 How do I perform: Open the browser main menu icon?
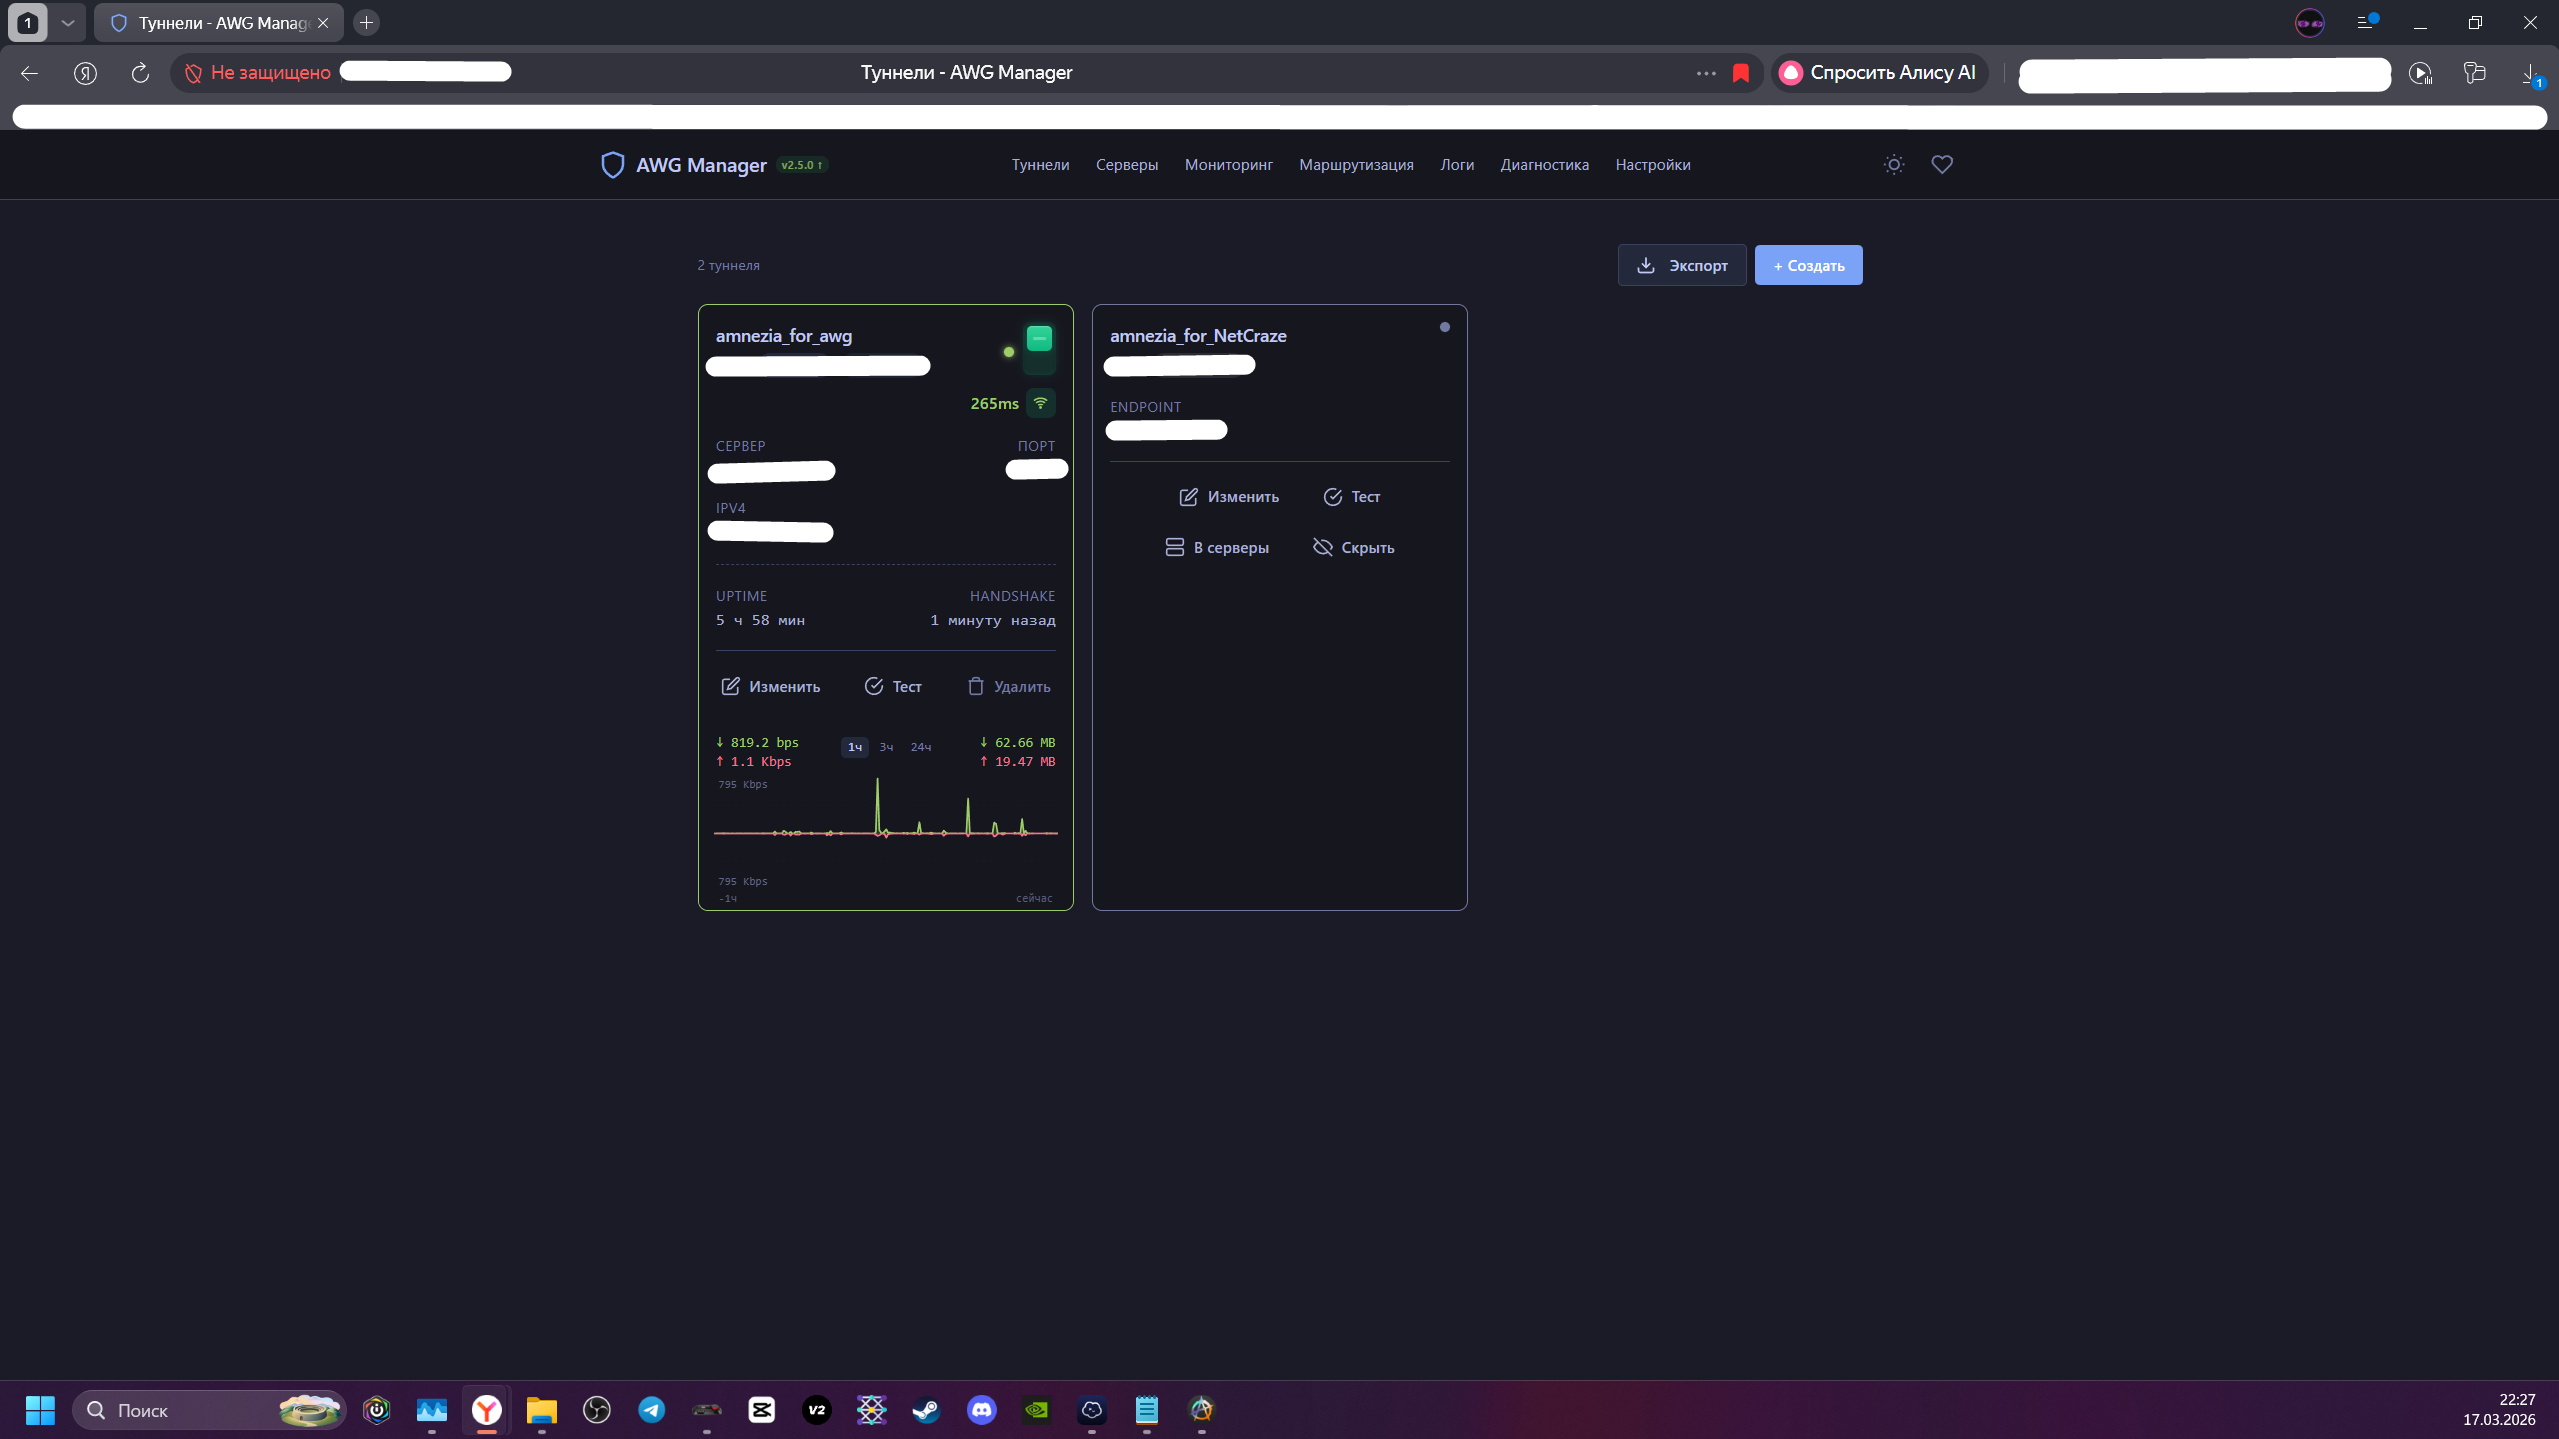[2365, 22]
